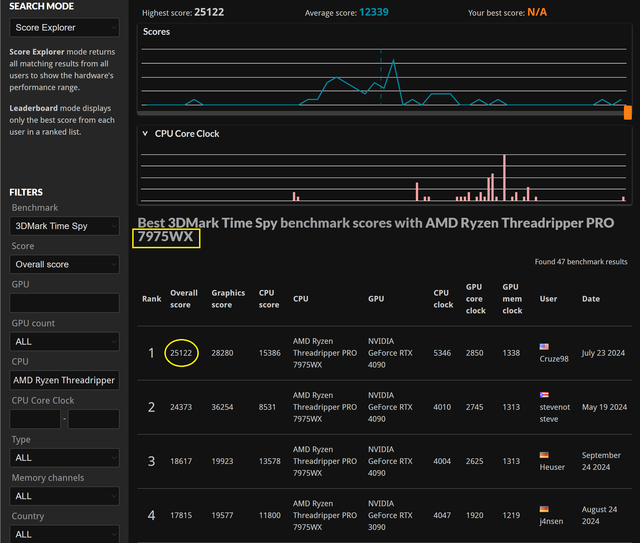Select CPU score 15386 in rank 1
The height and width of the screenshot is (543, 640).
269,353
